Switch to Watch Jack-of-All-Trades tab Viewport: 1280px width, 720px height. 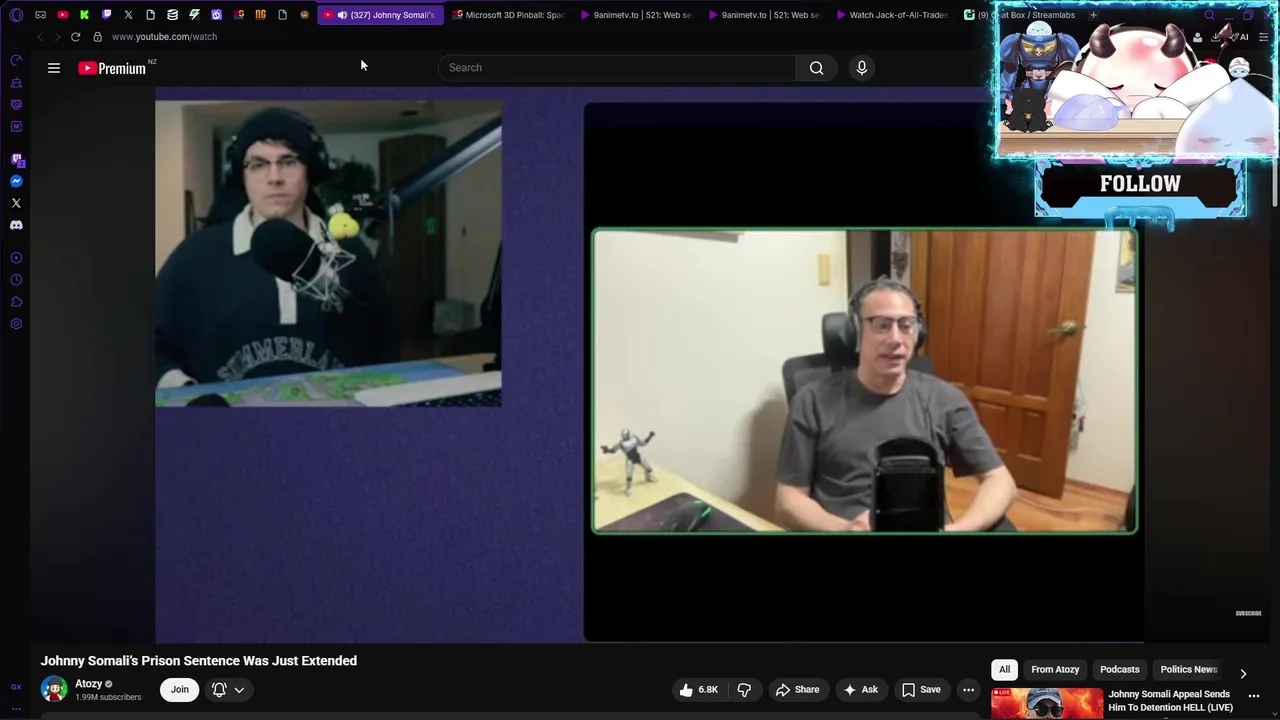pos(892,15)
